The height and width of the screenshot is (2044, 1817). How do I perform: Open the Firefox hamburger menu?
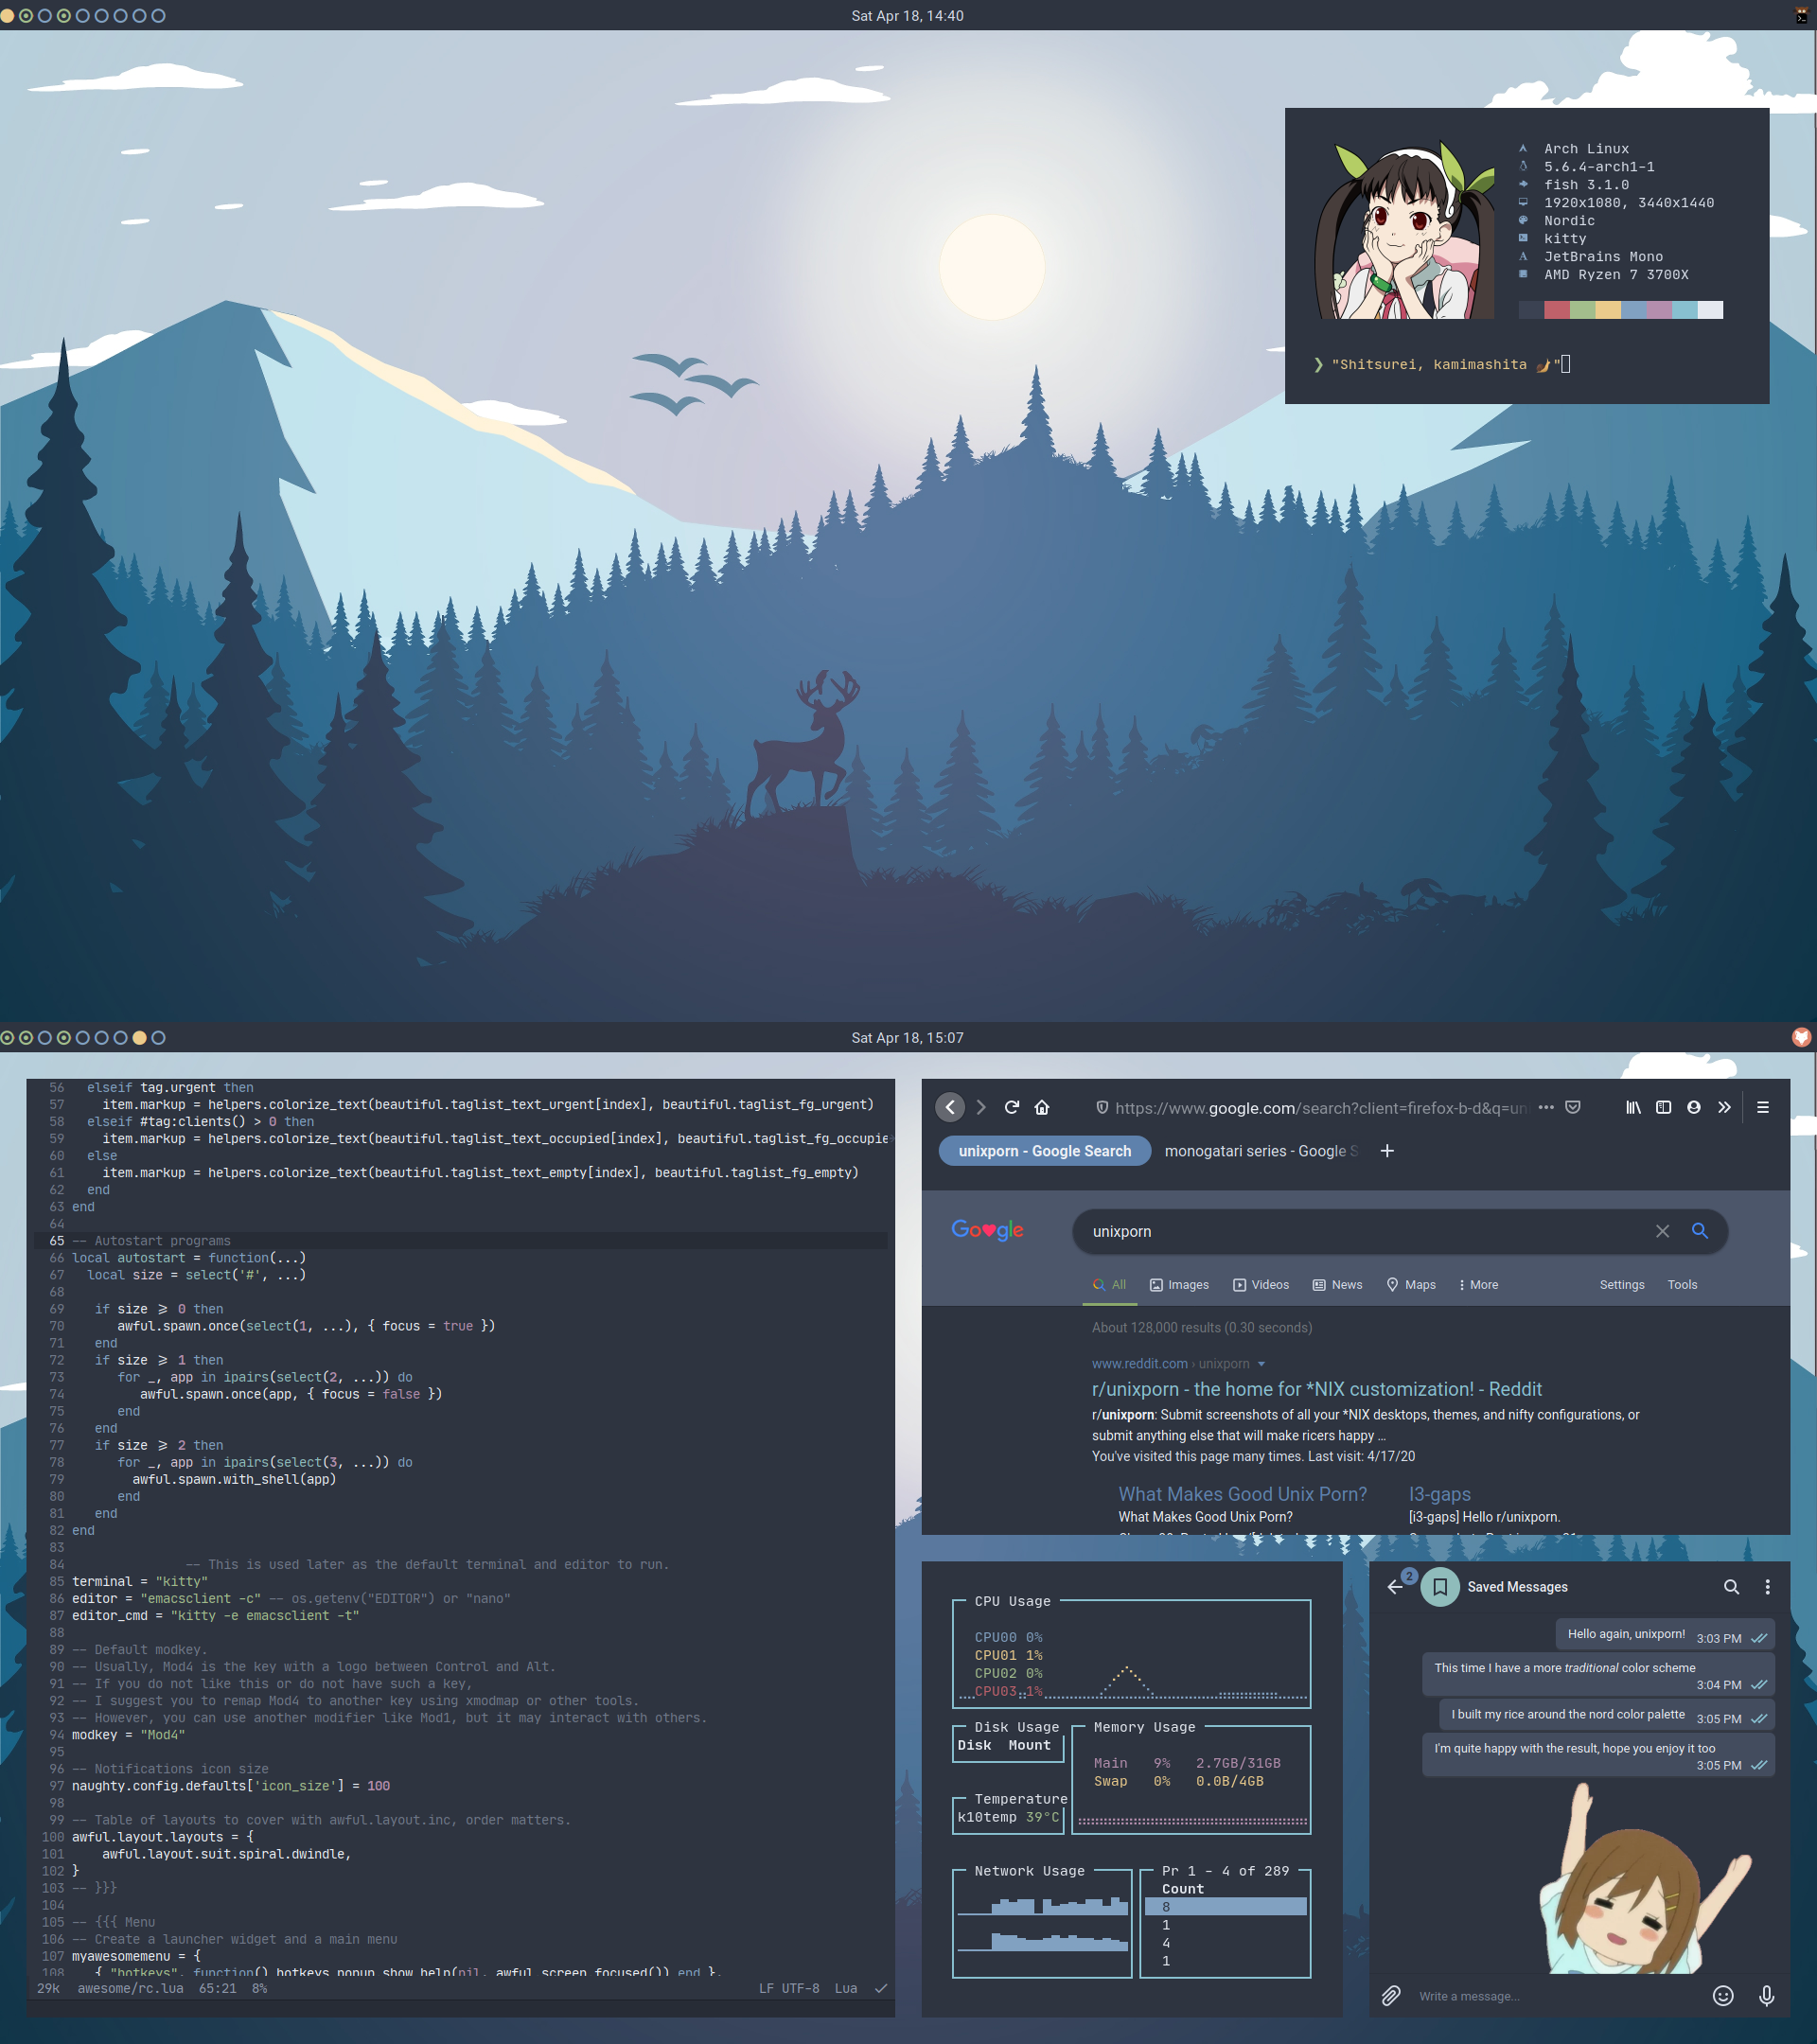pos(1763,1107)
